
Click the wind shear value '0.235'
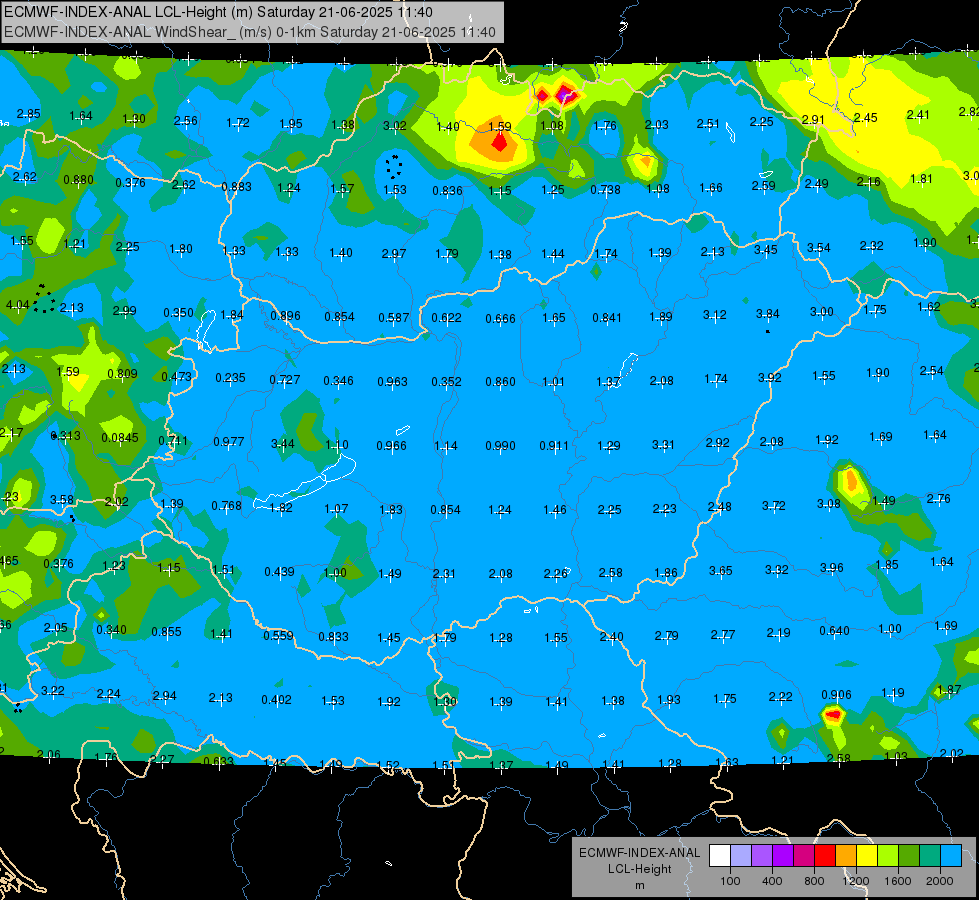coord(230,378)
